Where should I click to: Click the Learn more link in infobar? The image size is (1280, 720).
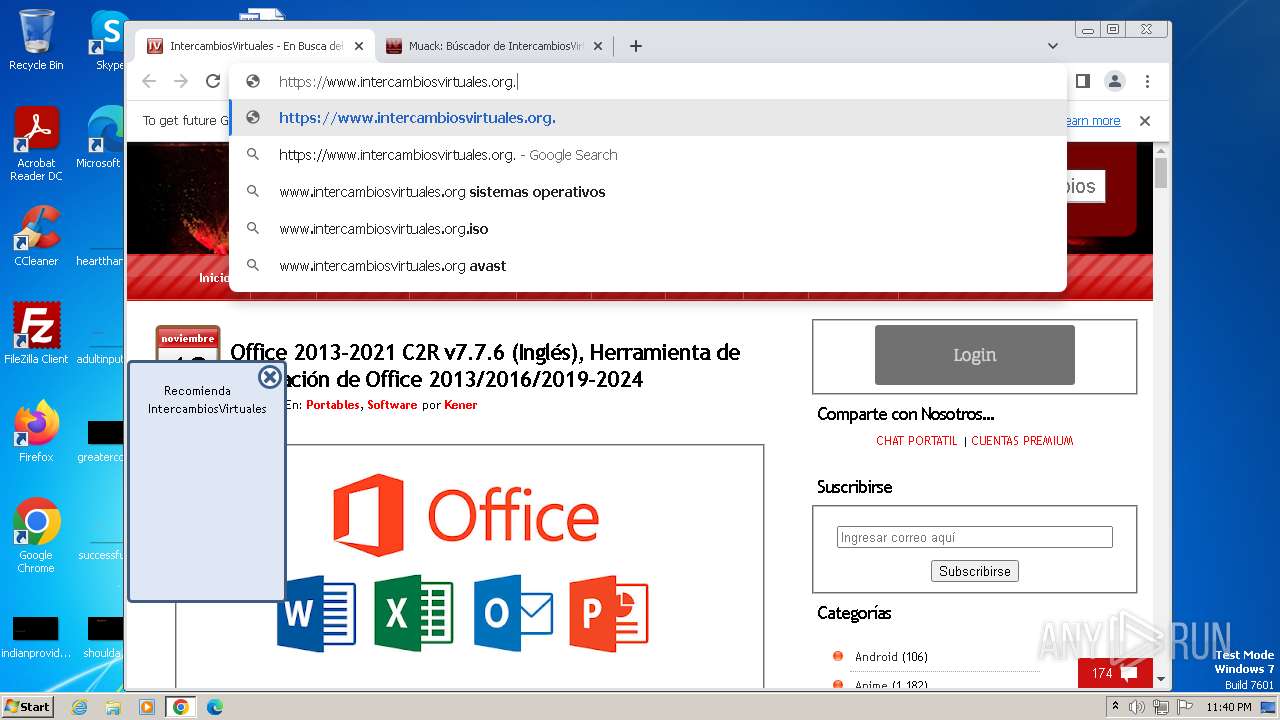(x=1093, y=121)
